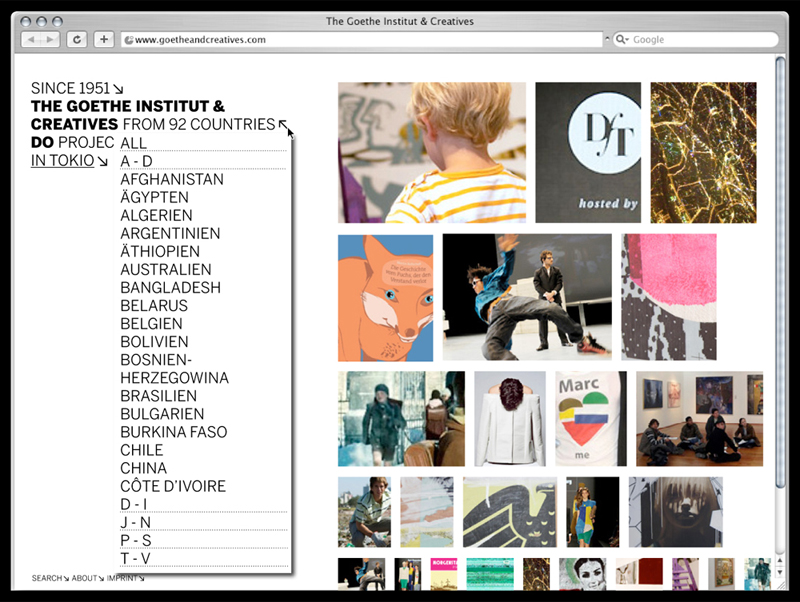Expand the P - S country group
This screenshot has width=800, height=602.
(x=136, y=540)
